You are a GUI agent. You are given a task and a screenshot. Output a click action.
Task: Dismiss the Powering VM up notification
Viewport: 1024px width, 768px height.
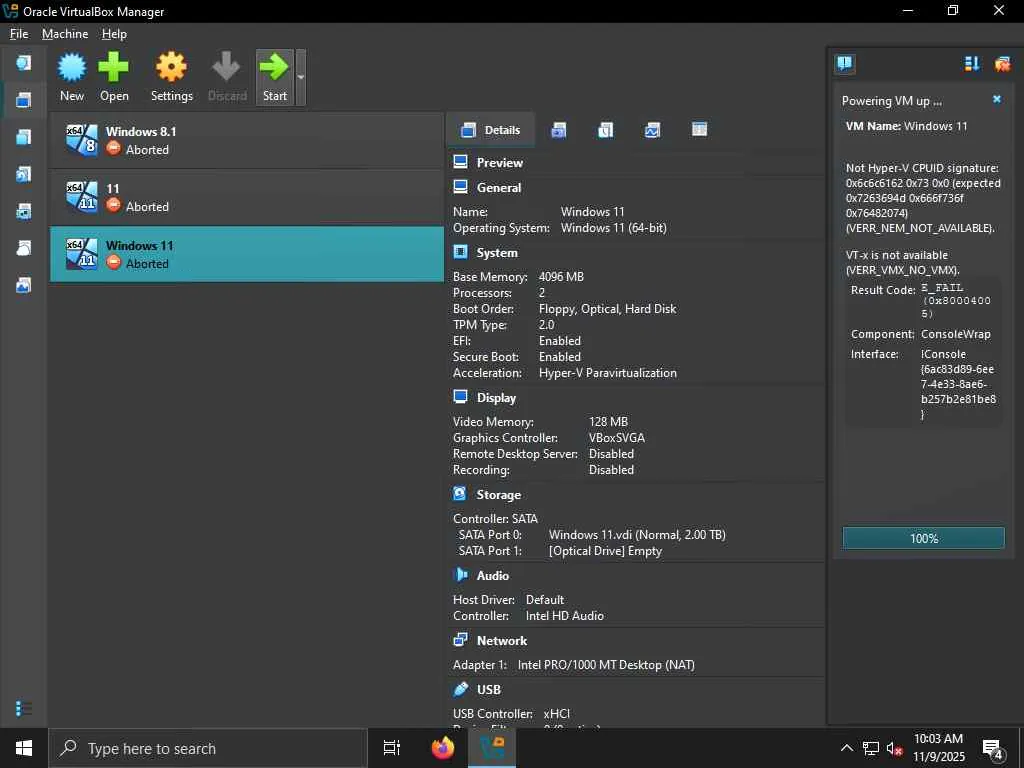(997, 99)
